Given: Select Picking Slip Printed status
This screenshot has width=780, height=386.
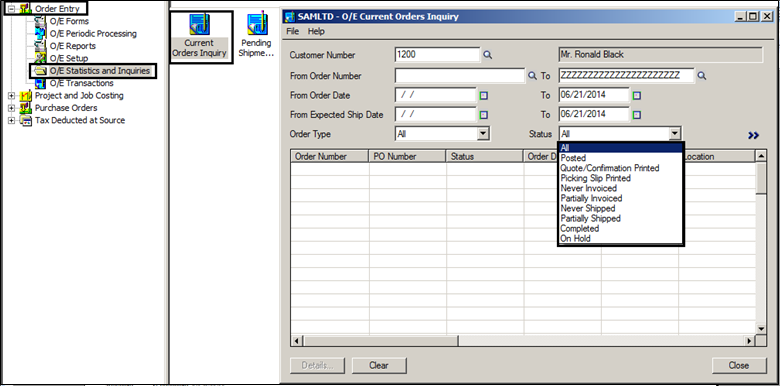Looking at the screenshot, I should click(x=620, y=178).
